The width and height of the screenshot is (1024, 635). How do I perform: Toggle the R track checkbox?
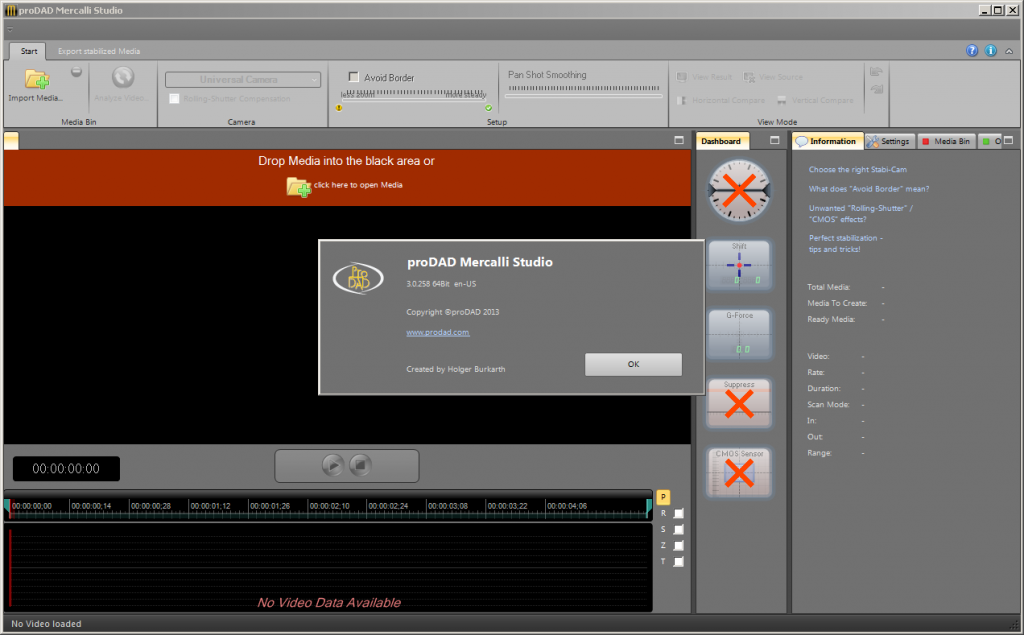(679, 513)
